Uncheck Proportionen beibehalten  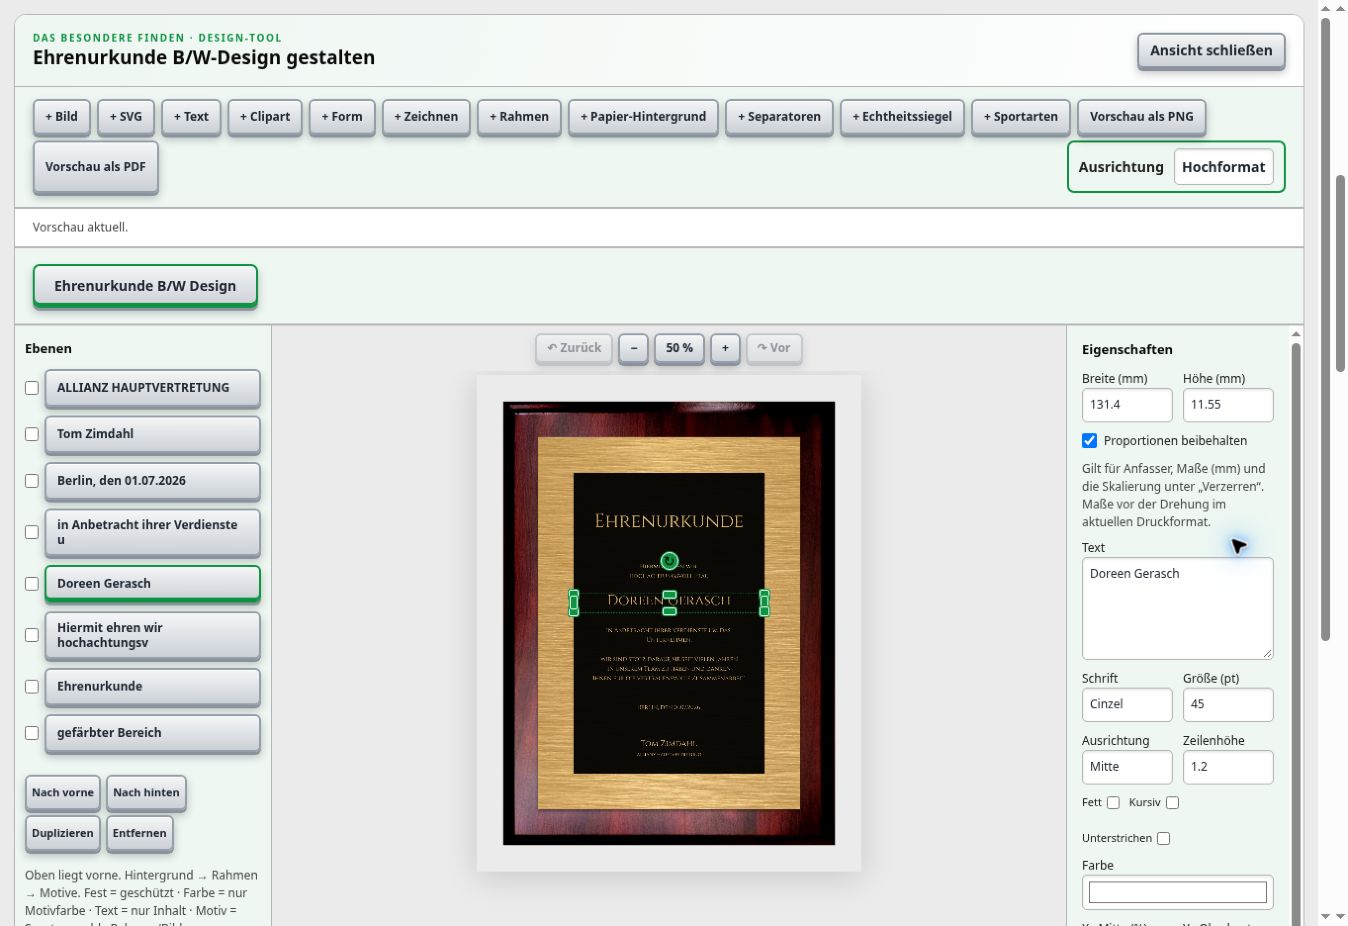[x=1090, y=441]
